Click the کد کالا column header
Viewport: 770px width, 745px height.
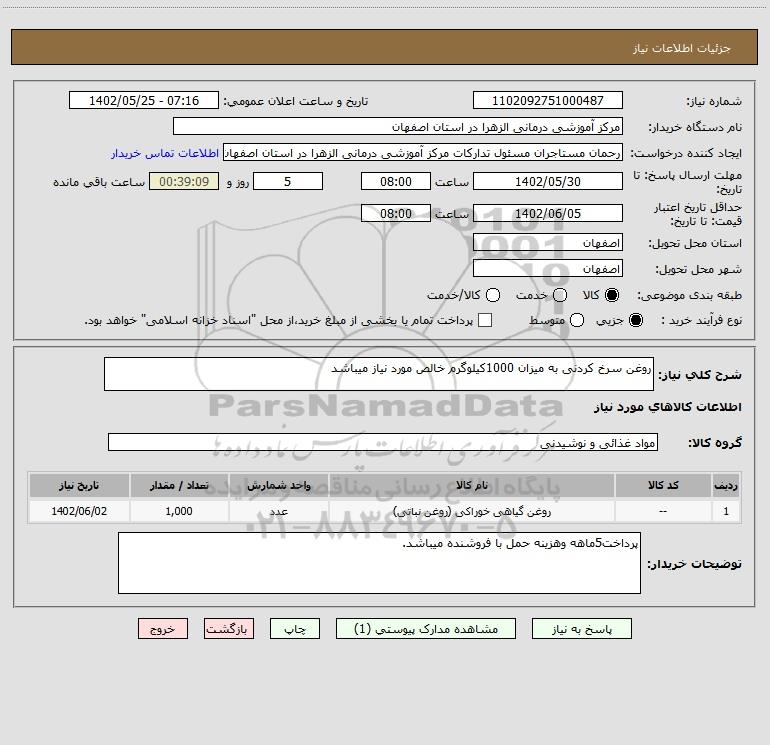pos(663,485)
